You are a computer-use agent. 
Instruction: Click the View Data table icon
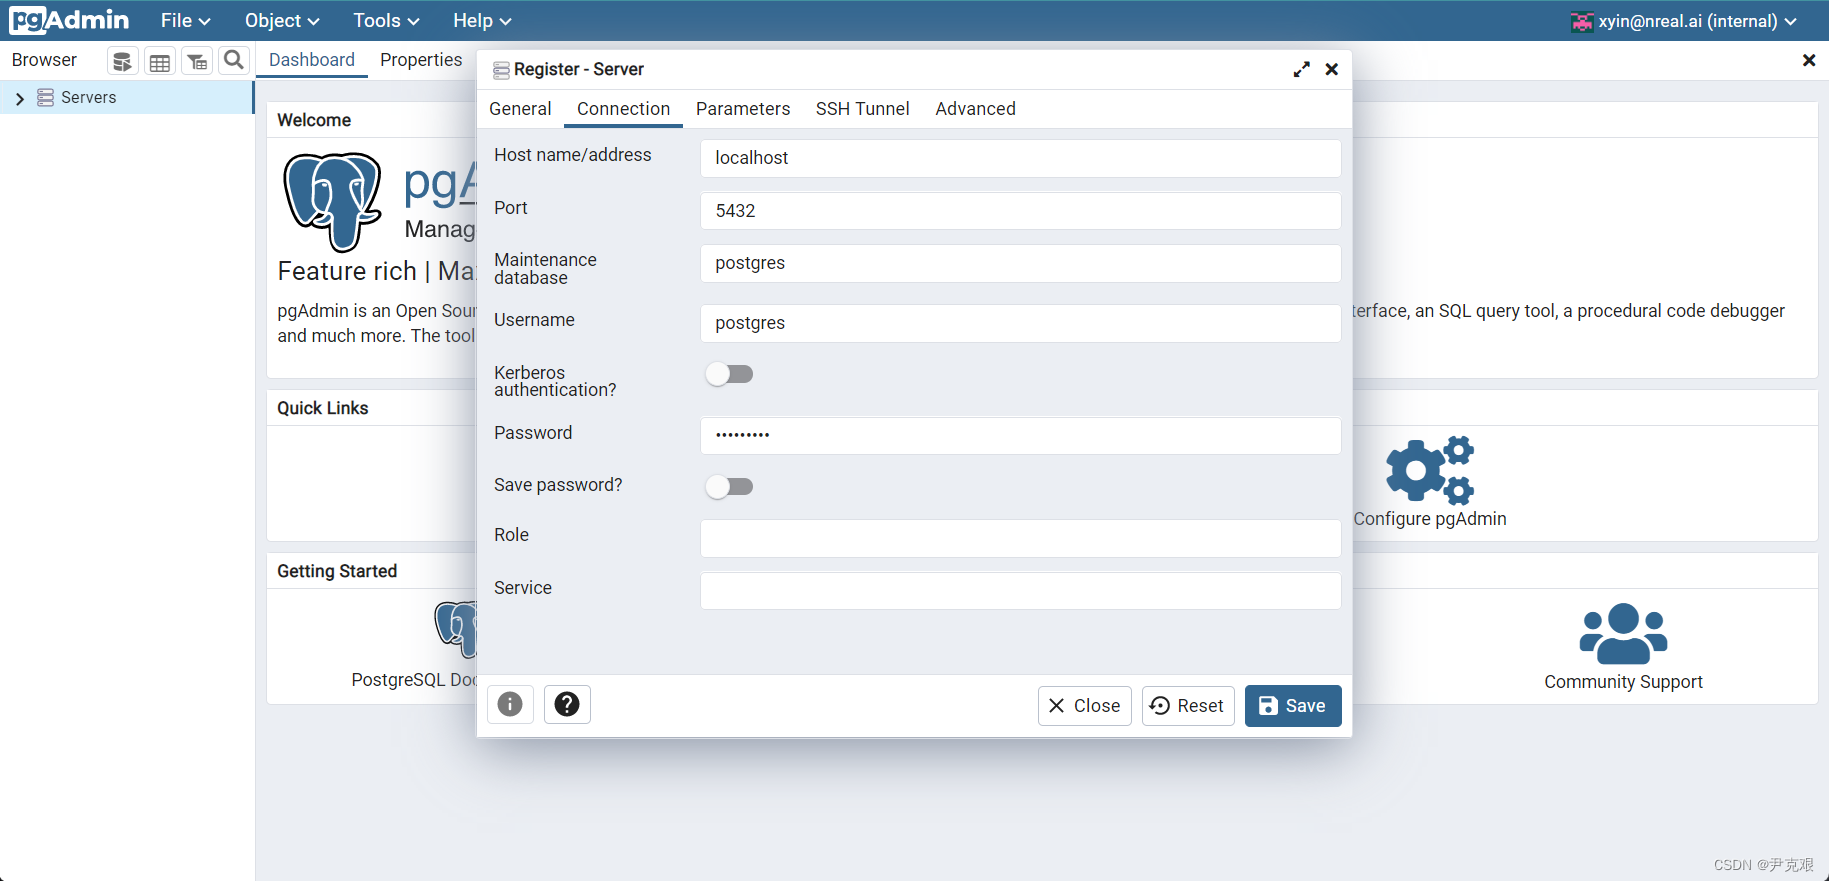[x=160, y=61]
